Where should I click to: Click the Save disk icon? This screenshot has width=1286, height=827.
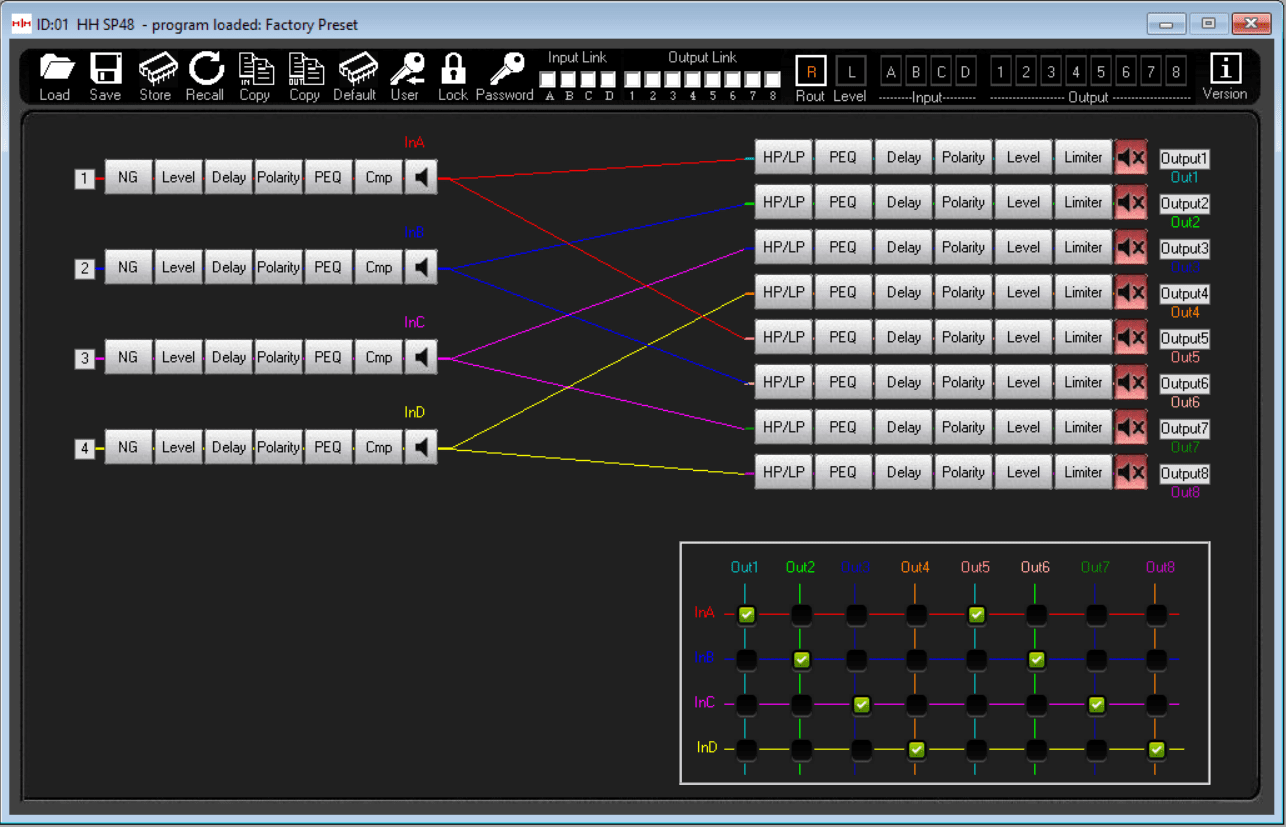tap(105, 69)
